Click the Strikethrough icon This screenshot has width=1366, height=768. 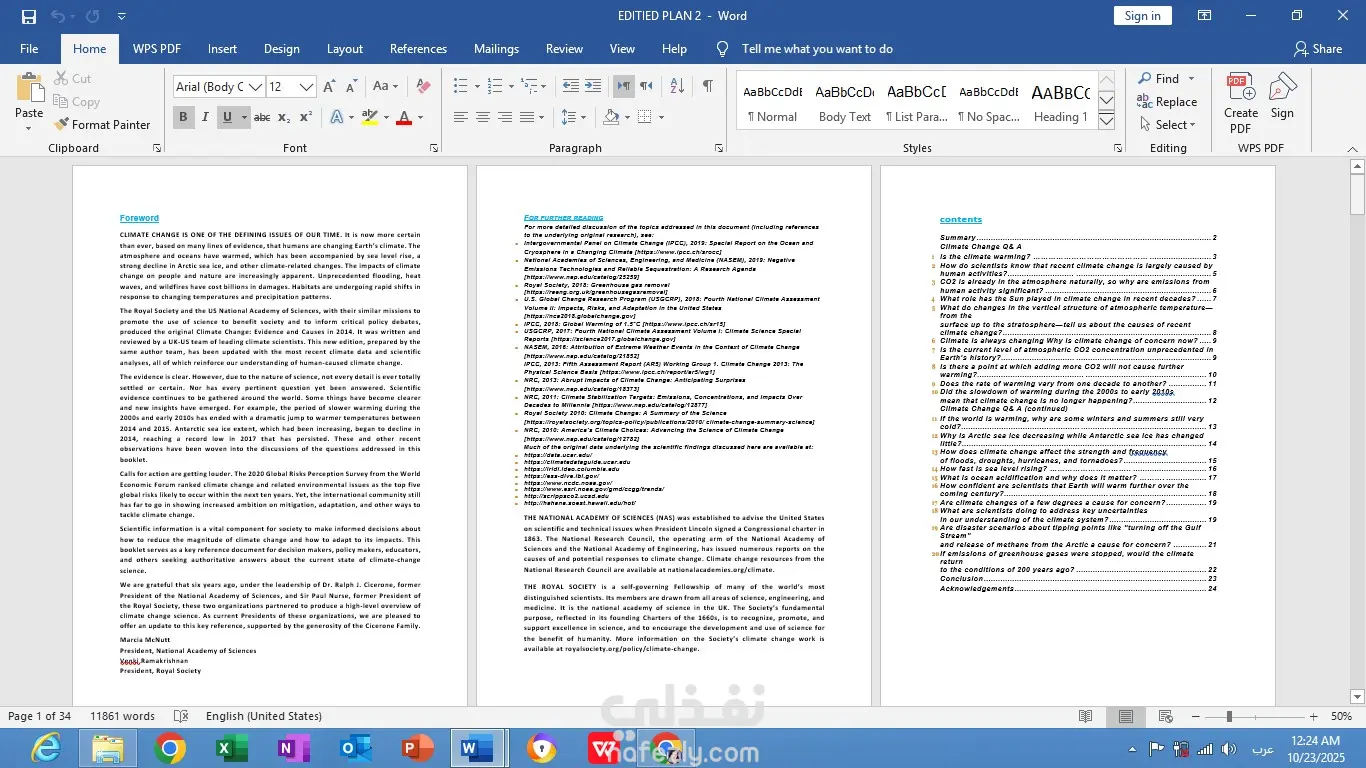(262, 118)
